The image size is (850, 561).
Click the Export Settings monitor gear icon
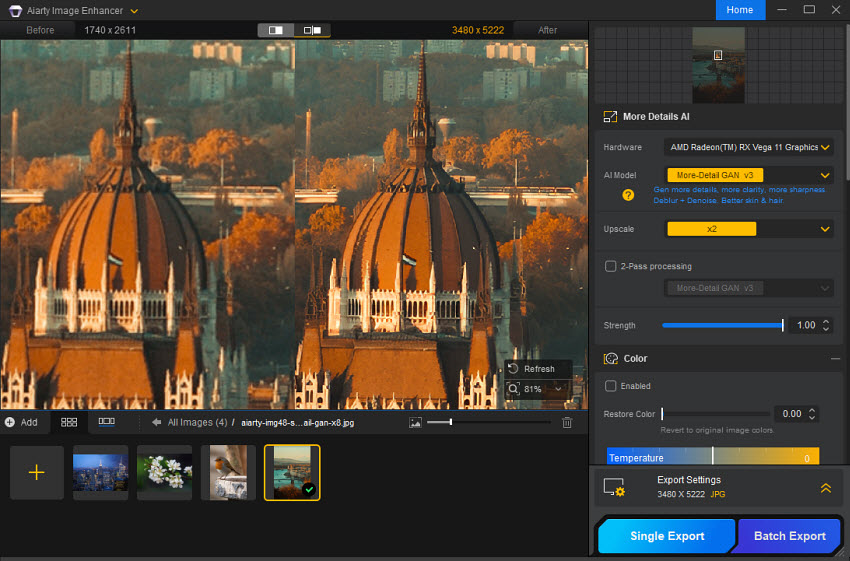pos(614,487)
